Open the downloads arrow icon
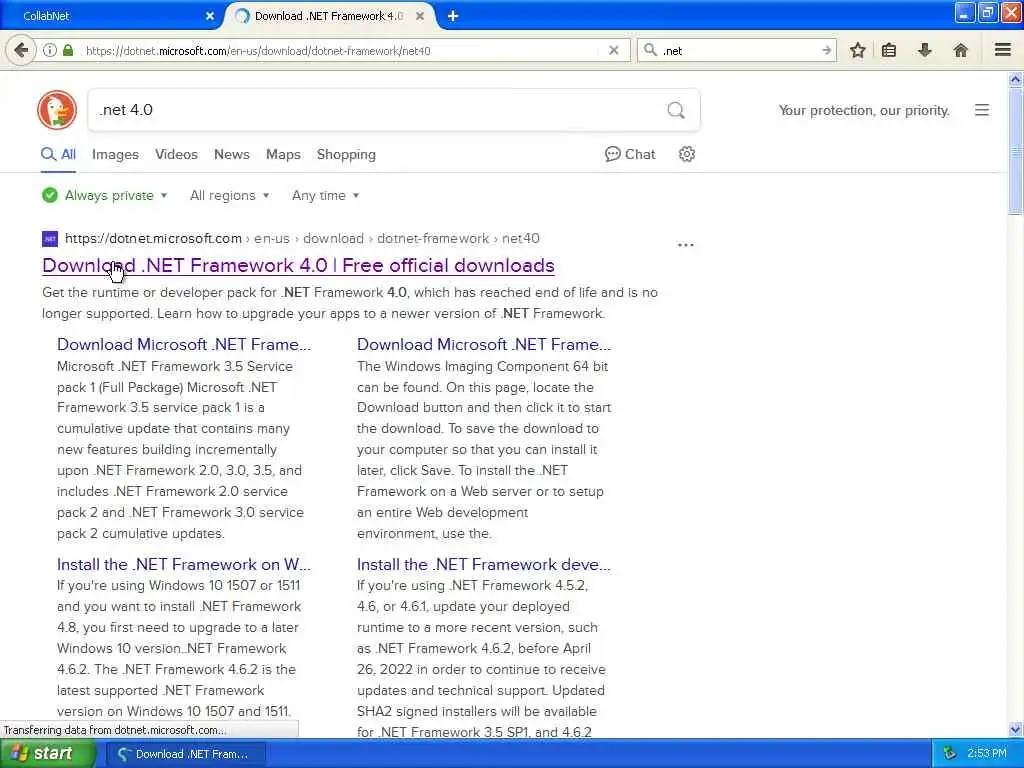 (925, 50)
